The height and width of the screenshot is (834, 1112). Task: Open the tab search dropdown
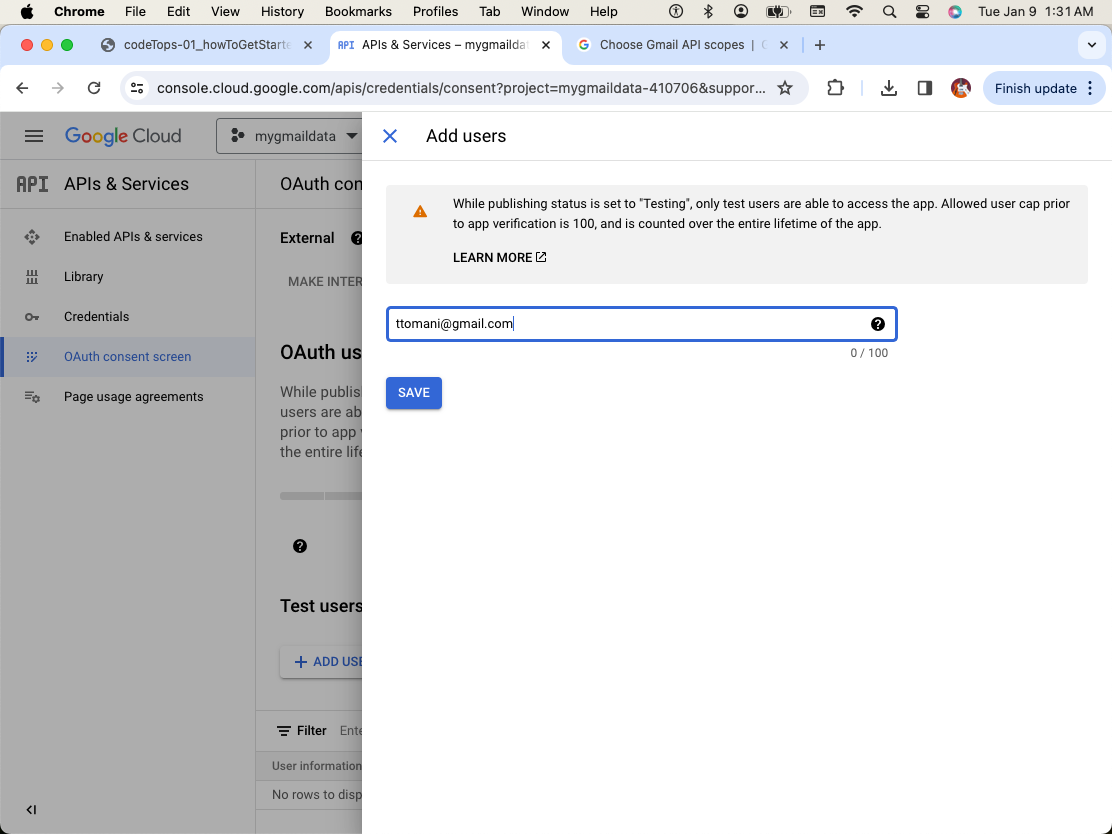coord(1091,45)
